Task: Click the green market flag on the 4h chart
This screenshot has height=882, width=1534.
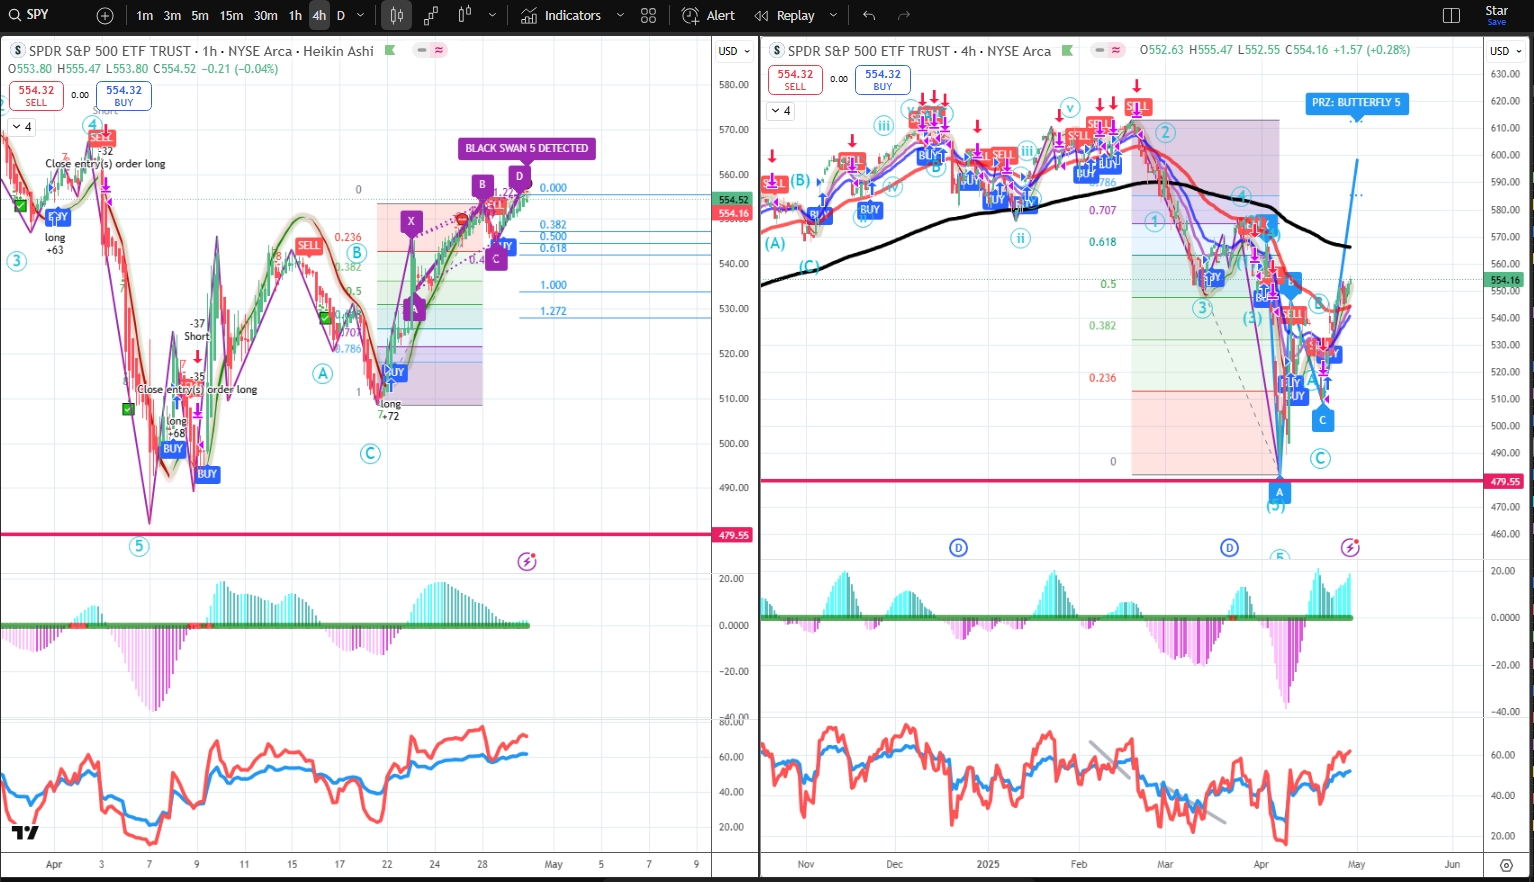Action: (x=1068, y=50)
